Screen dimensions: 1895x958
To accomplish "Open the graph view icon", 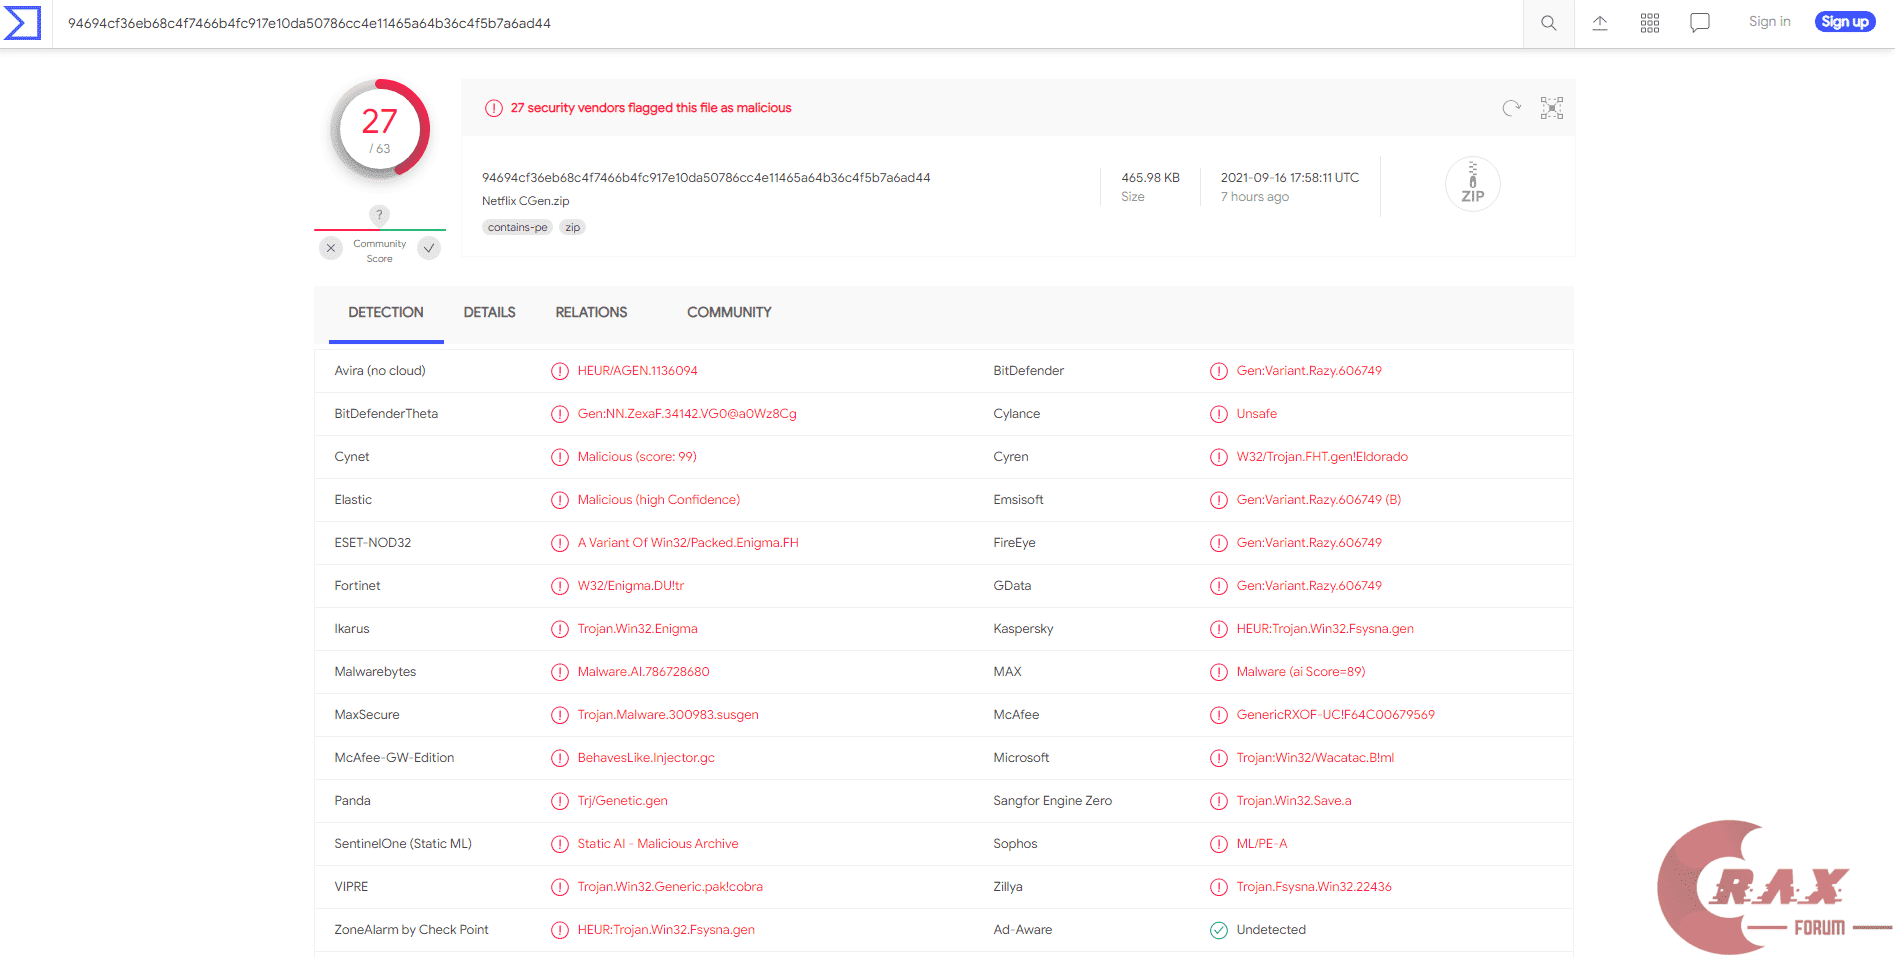I will 1552,108.
